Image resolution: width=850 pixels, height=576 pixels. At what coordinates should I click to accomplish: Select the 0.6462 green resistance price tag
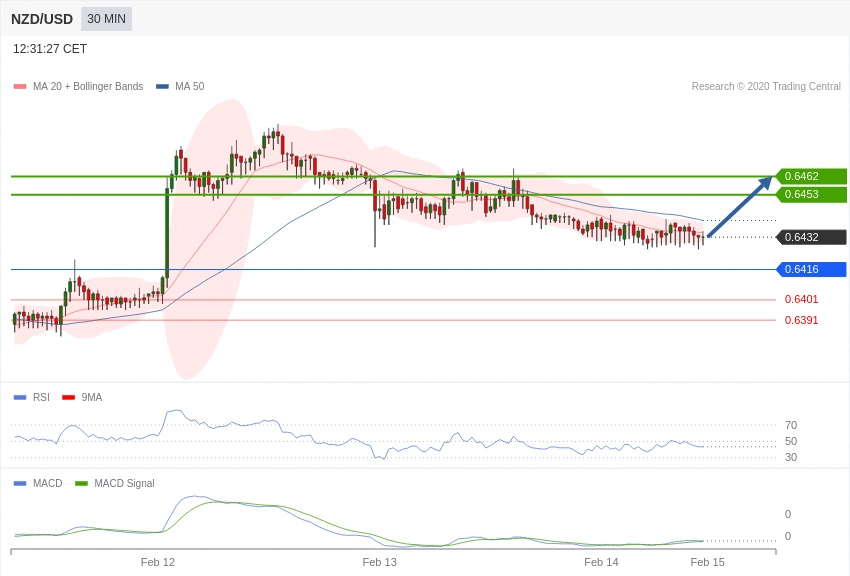[811, 176]
